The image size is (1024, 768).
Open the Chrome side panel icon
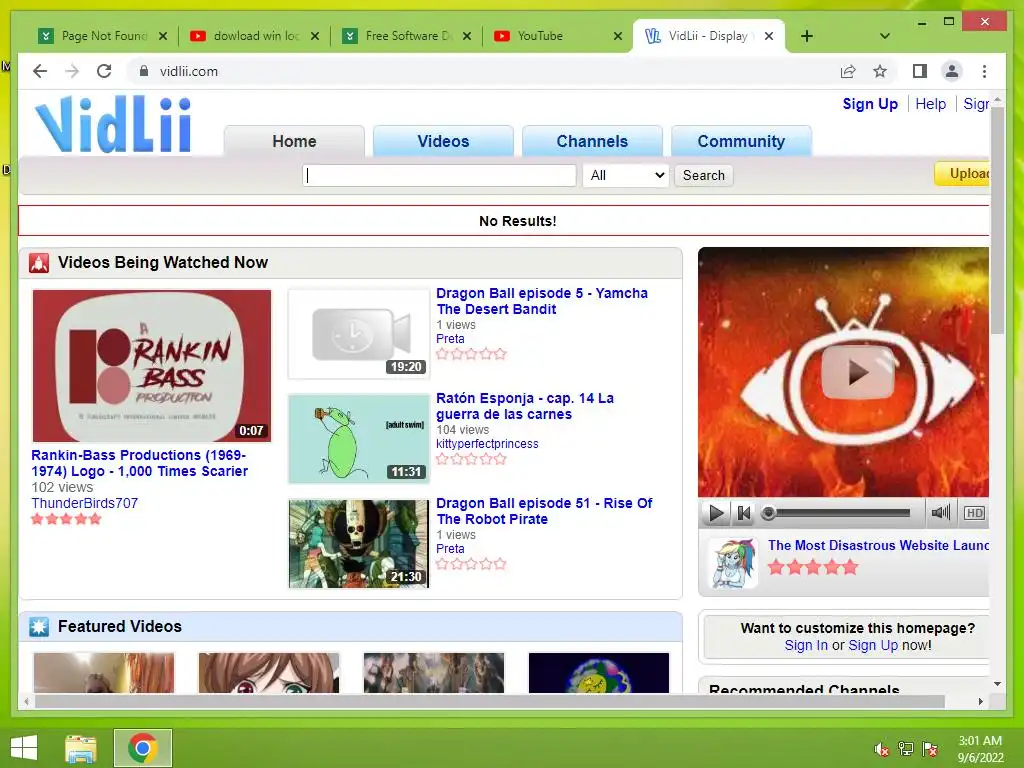[x=920, y=71]
